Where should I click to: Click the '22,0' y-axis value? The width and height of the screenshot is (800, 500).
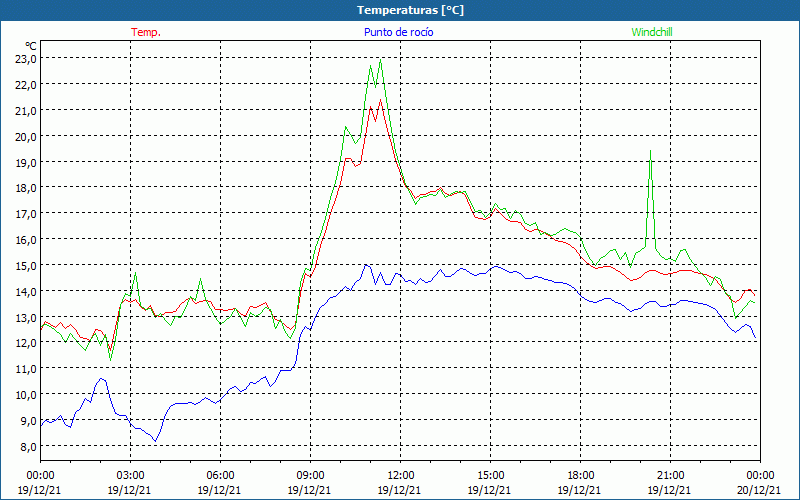click(26, 85)
